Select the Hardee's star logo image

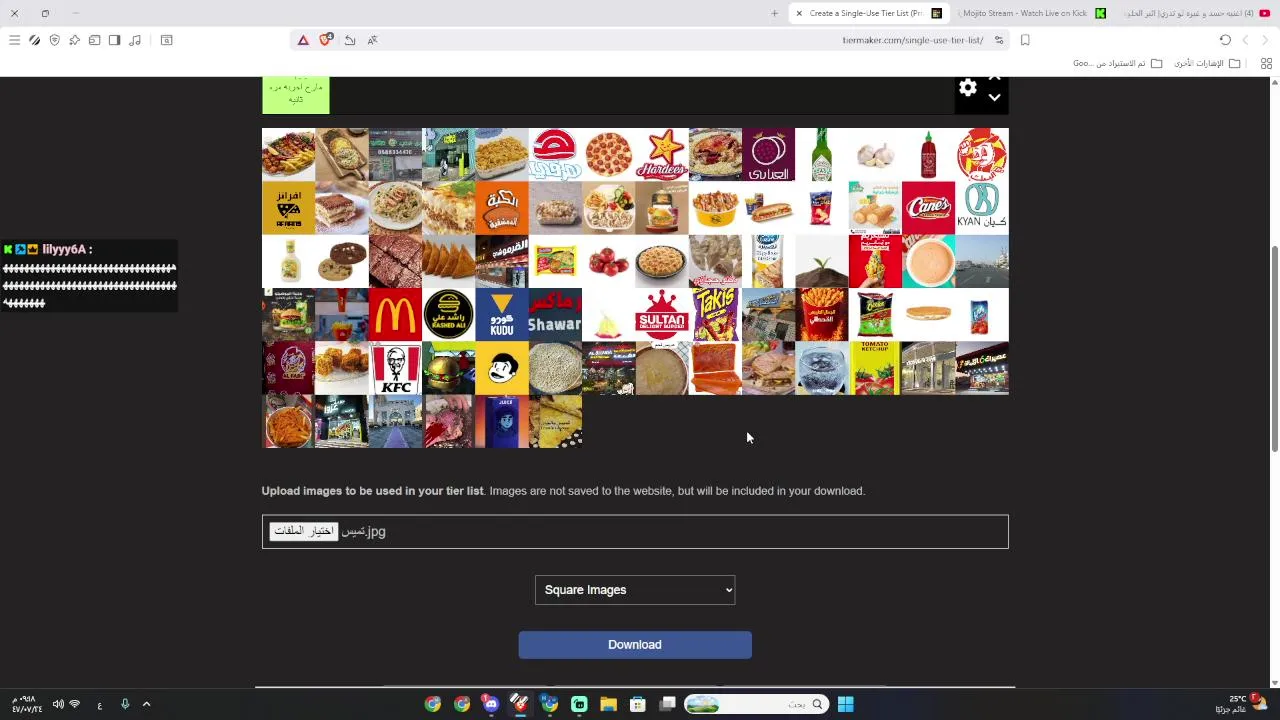click(662, 155)
